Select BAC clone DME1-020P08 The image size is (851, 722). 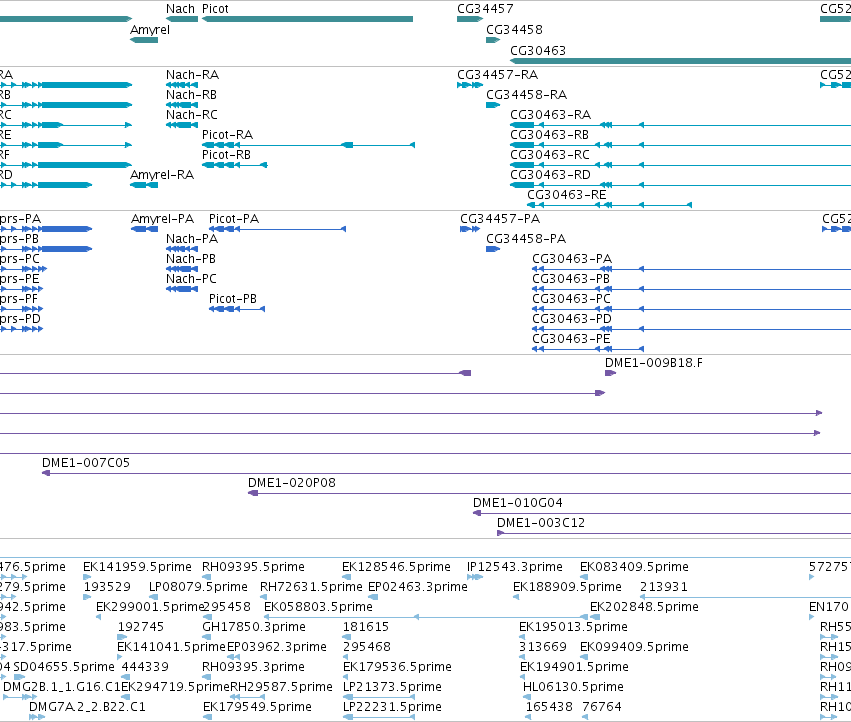pyautogui.click(x=292, y=483)
